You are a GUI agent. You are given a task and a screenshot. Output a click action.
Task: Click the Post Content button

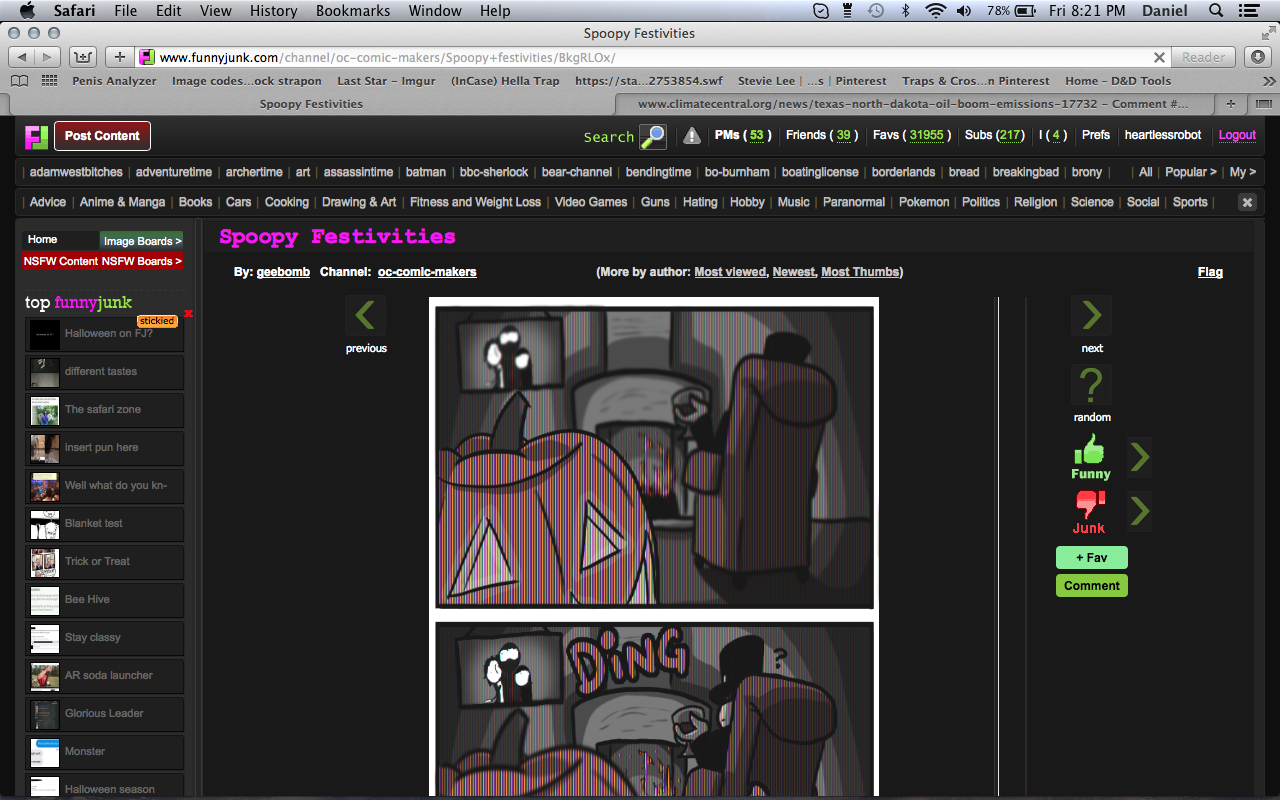pyautogui.click(x=102, y=136)
